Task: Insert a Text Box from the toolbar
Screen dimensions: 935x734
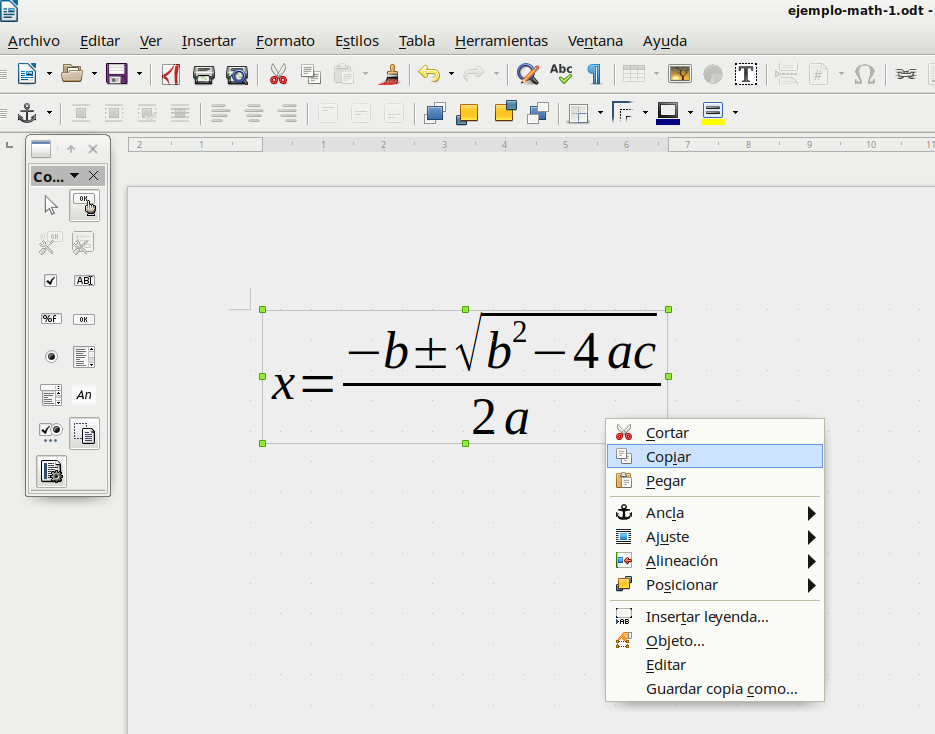Action: coord(745,74)
